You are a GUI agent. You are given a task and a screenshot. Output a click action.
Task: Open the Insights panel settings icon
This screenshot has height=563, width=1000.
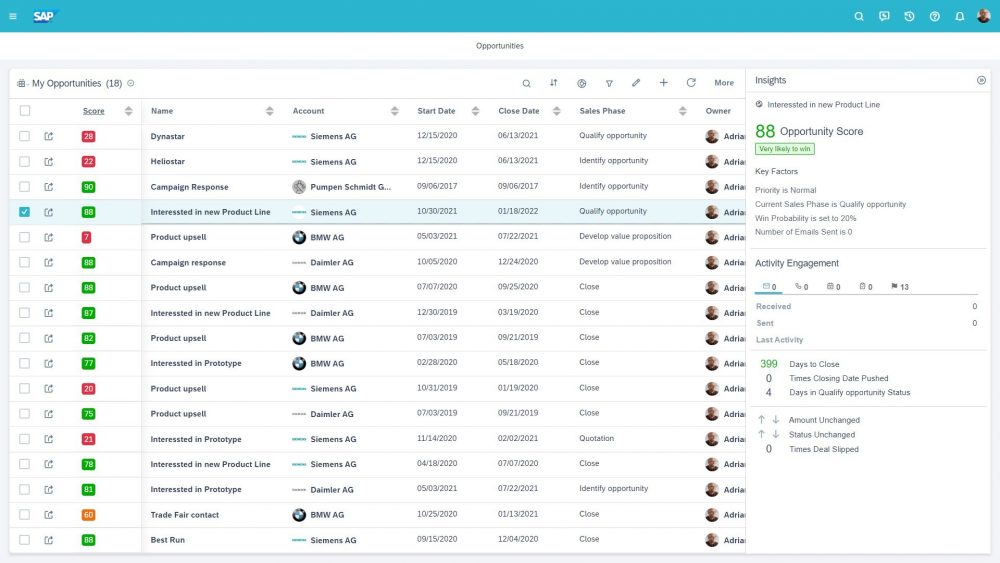[981, 80]
